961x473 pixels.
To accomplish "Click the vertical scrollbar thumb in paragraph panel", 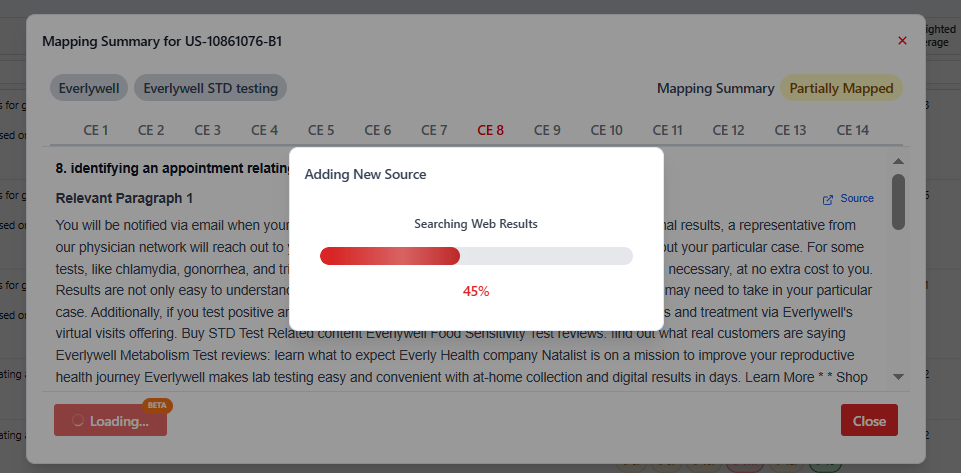I will click(898, 200).
